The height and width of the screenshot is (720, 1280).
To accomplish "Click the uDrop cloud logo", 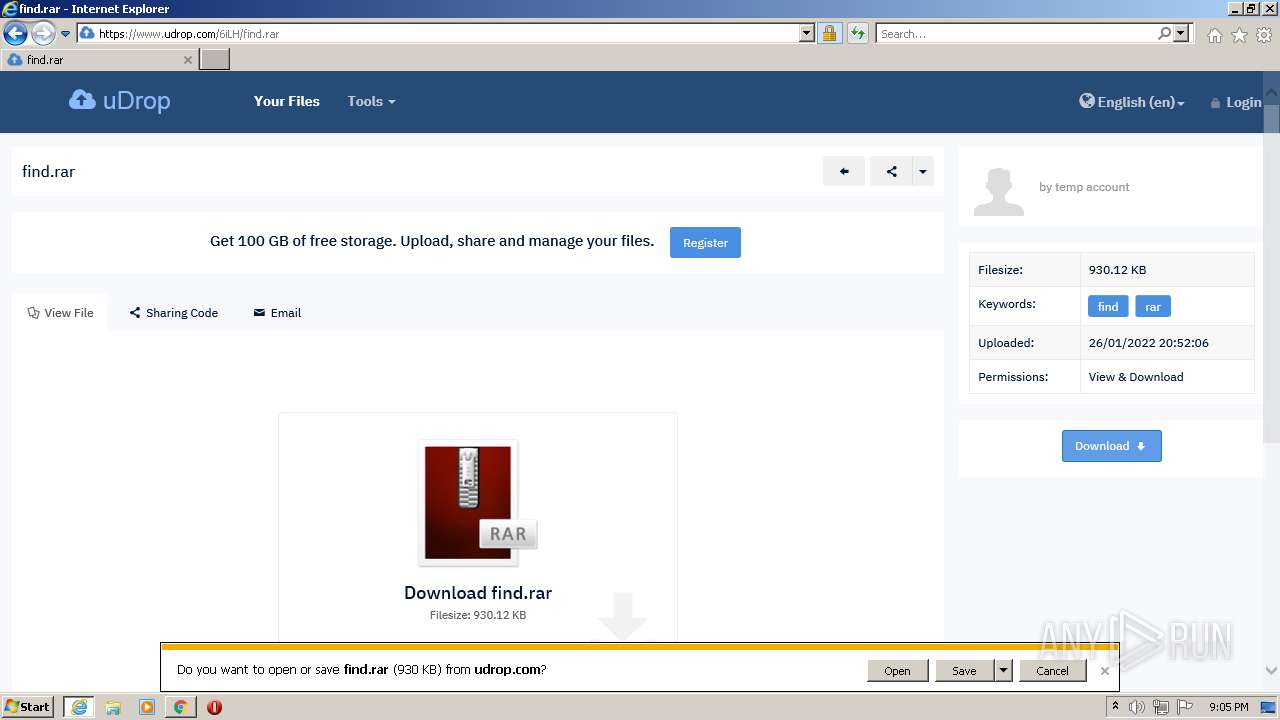I will tap(119, 101).
